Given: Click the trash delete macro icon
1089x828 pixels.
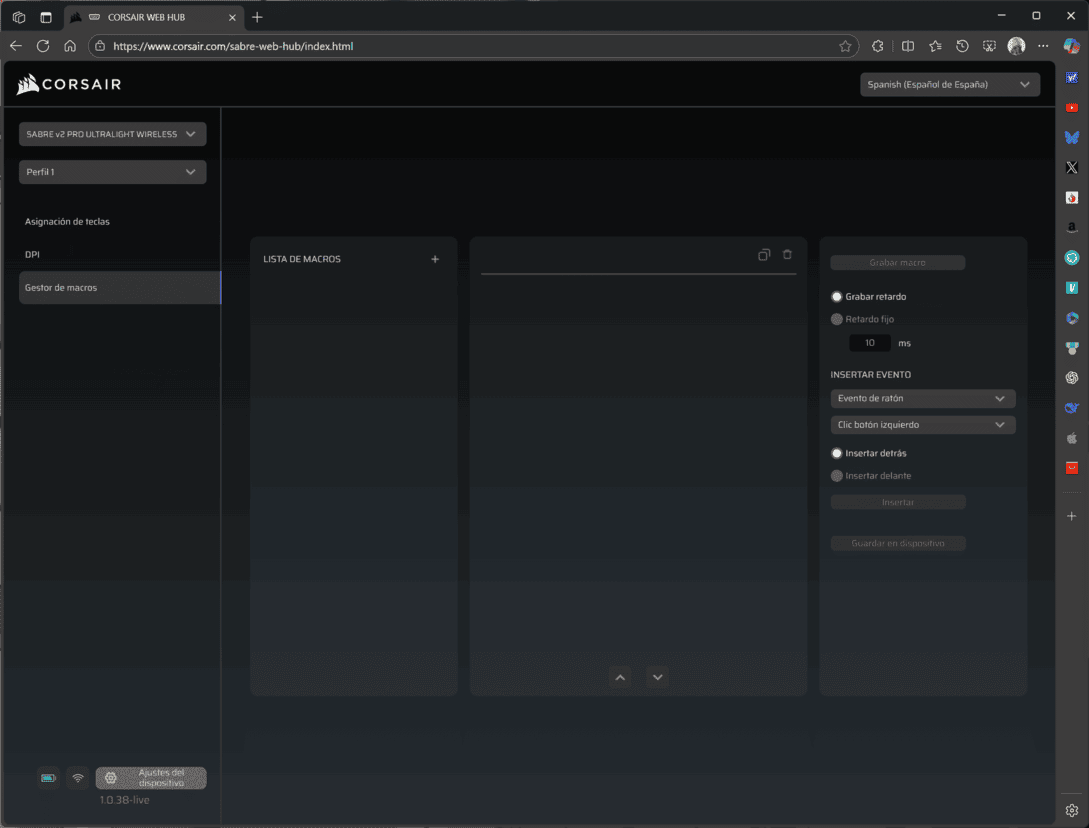Looking at the screenshot, I should click(x=787, y=255).
